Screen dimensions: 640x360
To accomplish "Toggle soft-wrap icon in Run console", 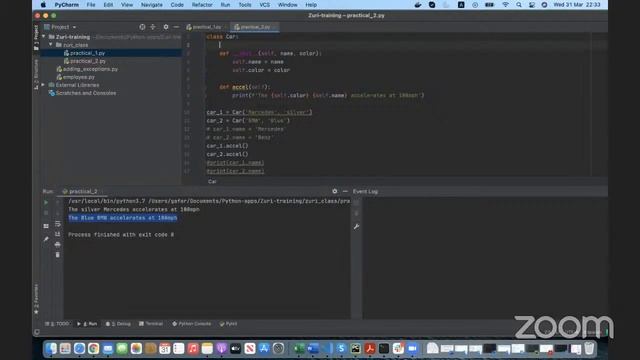I will pyautogui.click(x=58, y=224).
